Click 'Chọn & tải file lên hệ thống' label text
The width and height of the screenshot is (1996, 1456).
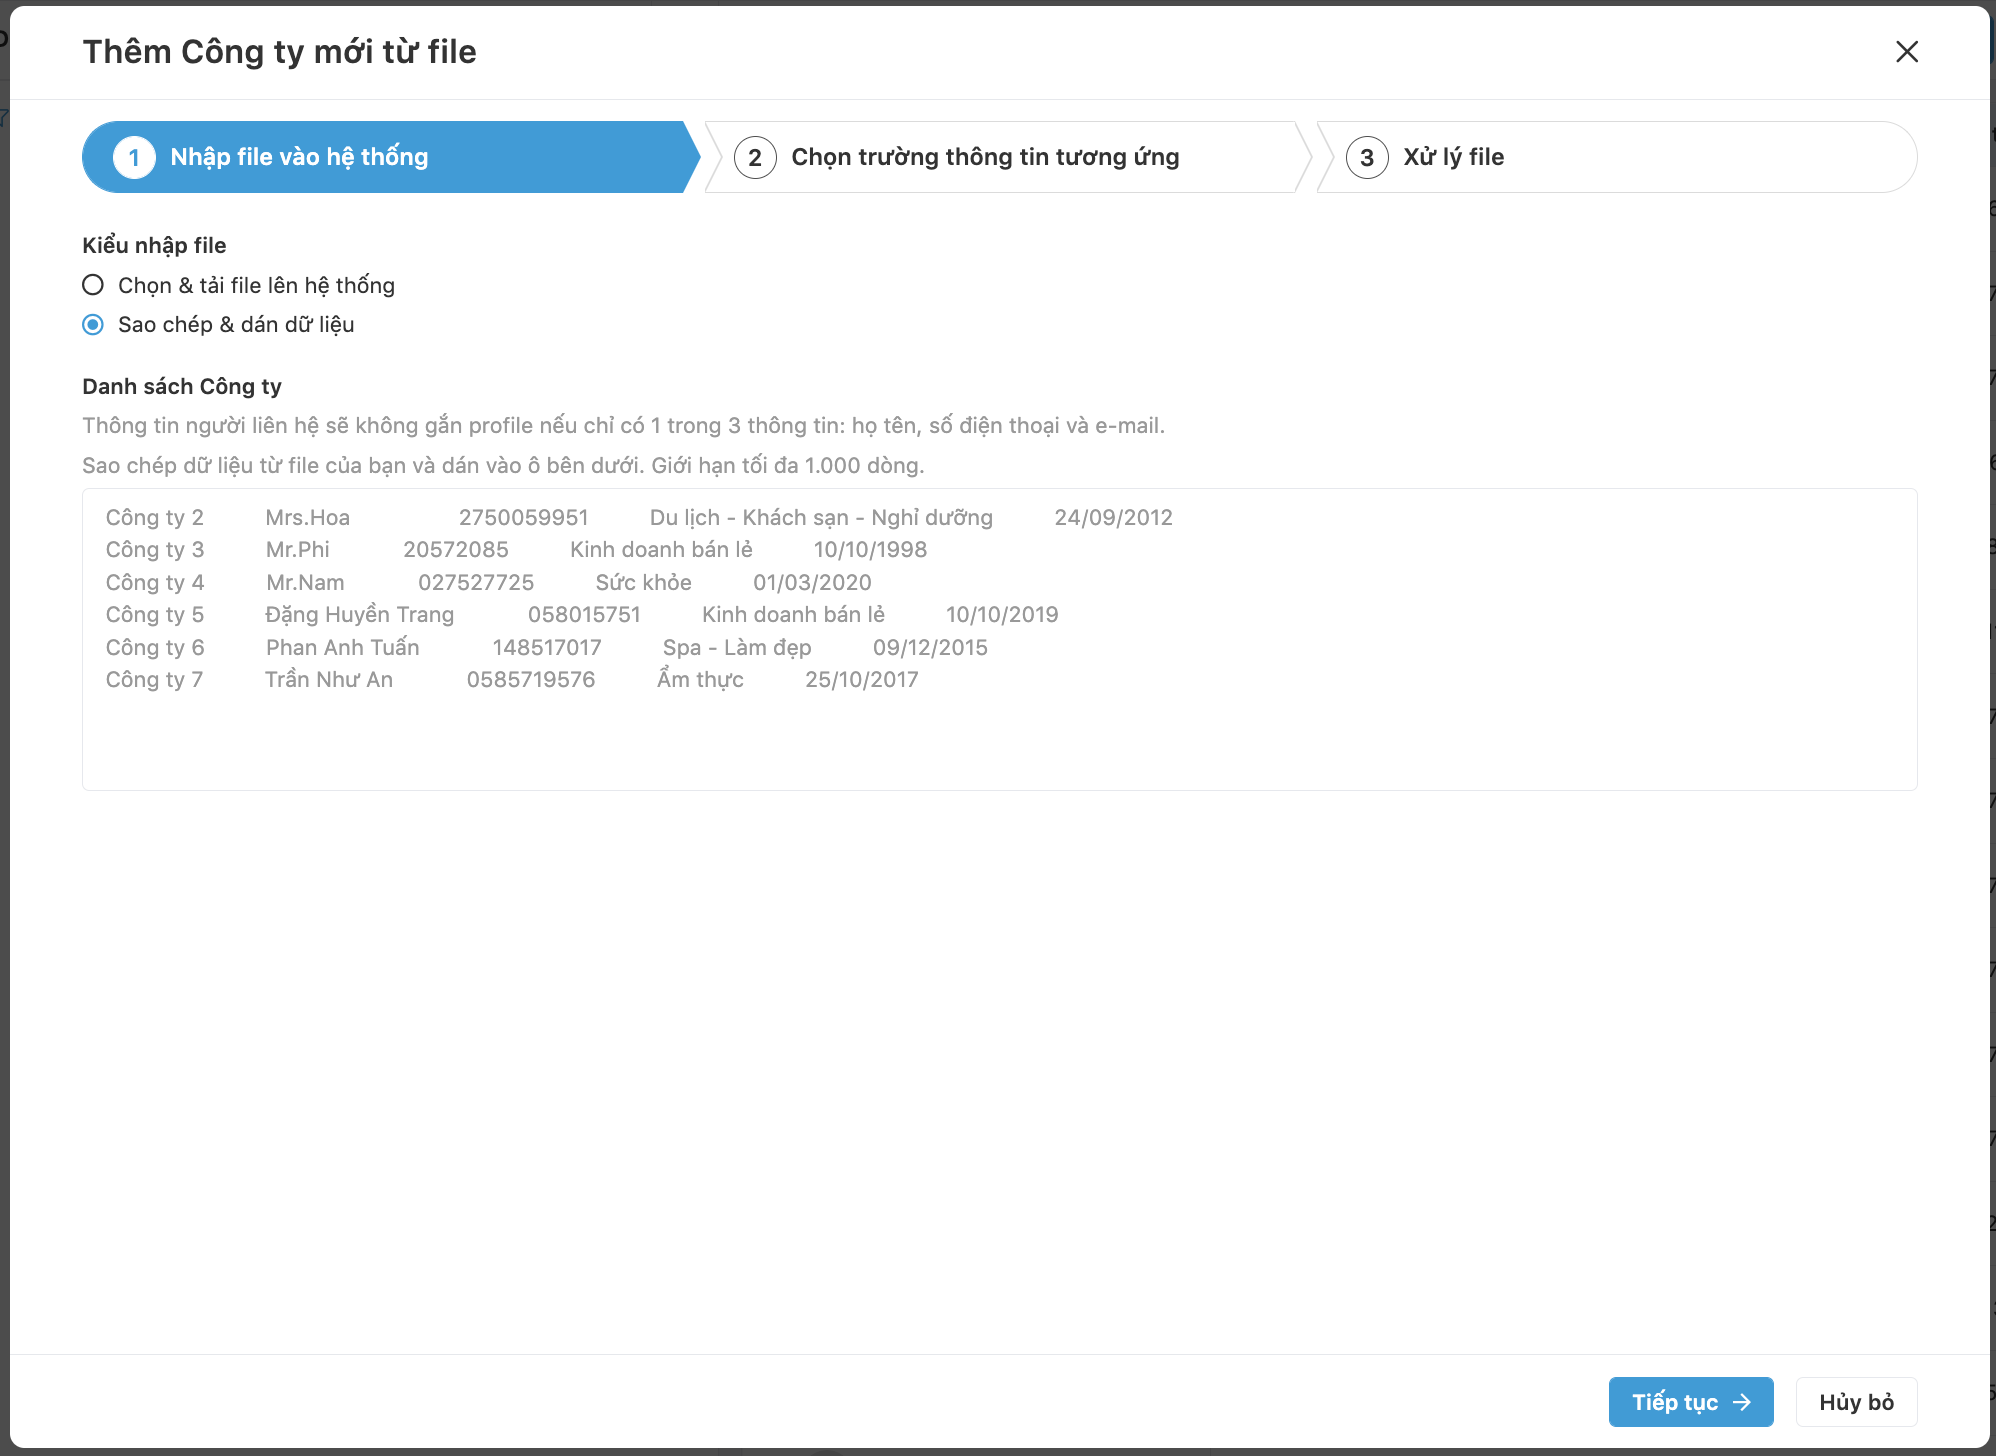click(256, 285)
